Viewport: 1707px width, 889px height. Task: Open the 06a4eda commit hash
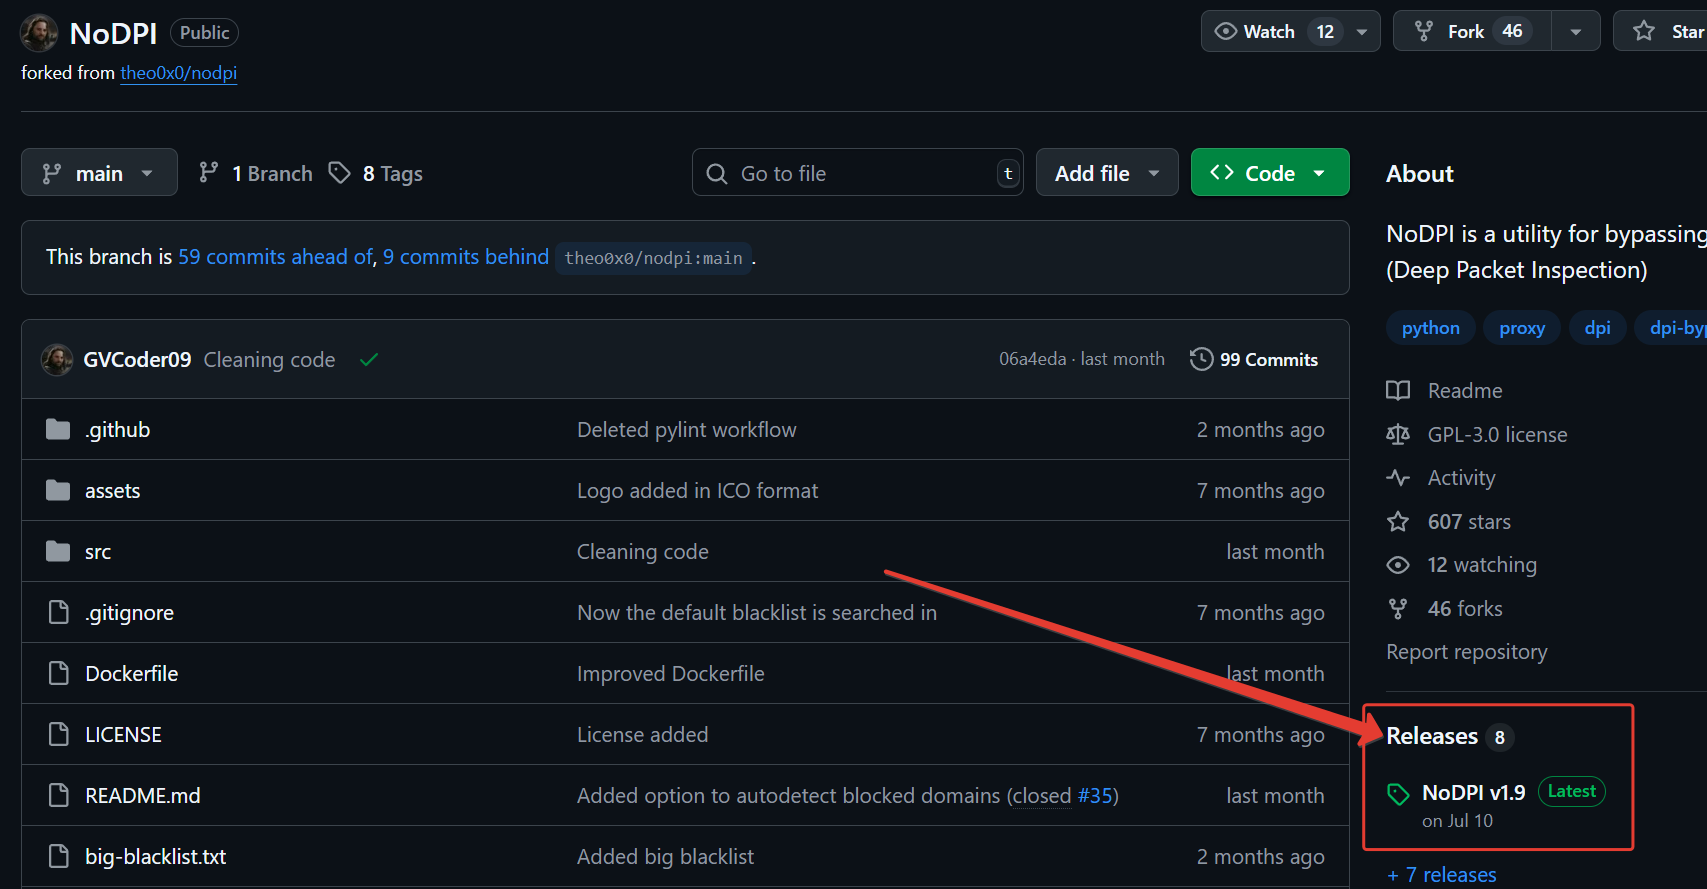pos(1032,359)
